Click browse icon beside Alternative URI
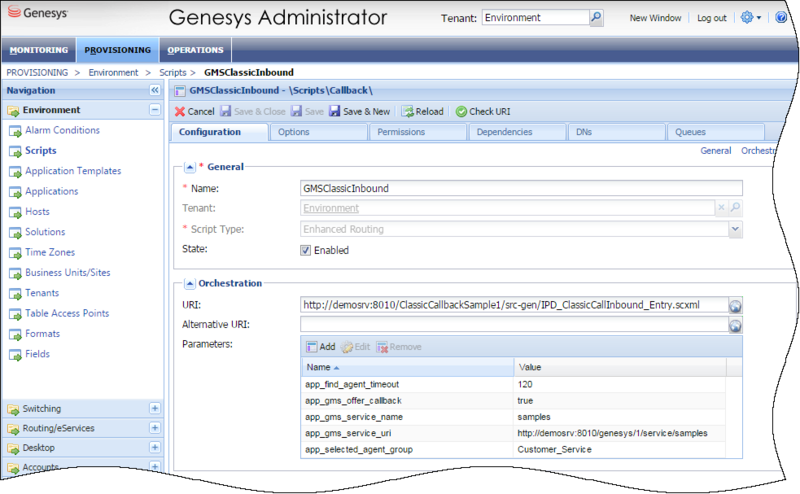 pos(735,326)
